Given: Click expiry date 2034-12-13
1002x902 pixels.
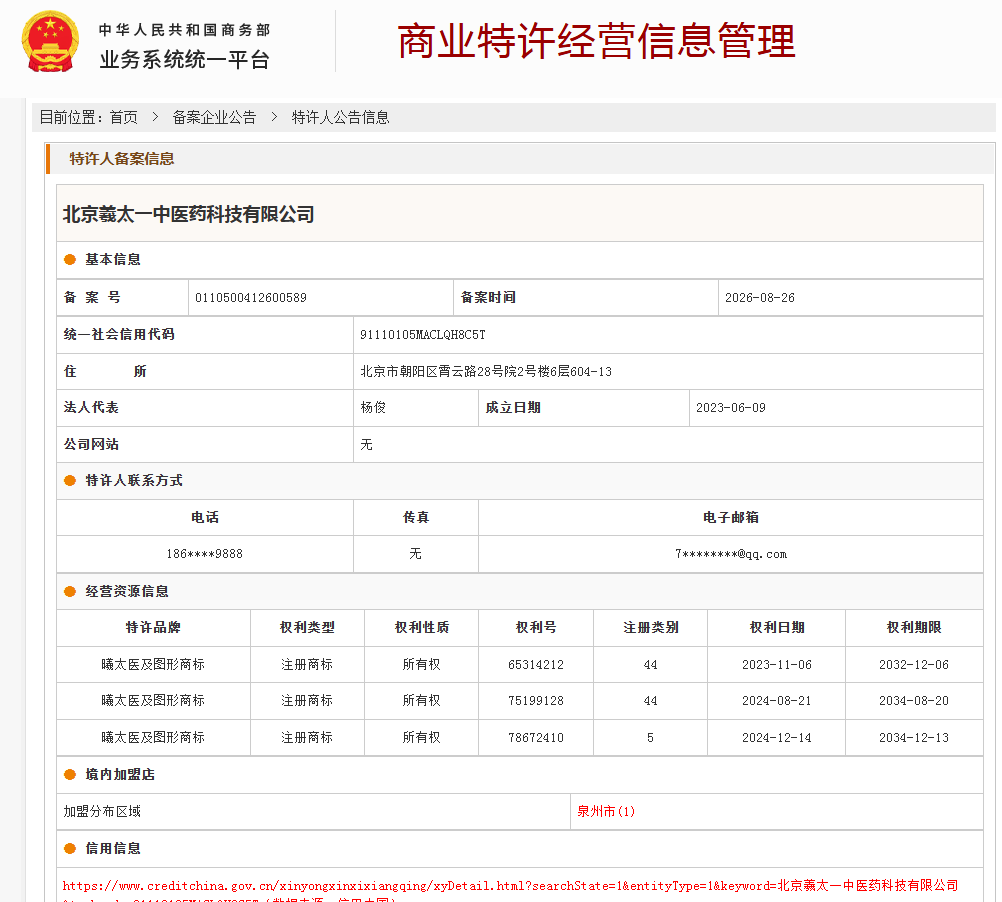Looking at the screenshot, I should pos(914,738).
